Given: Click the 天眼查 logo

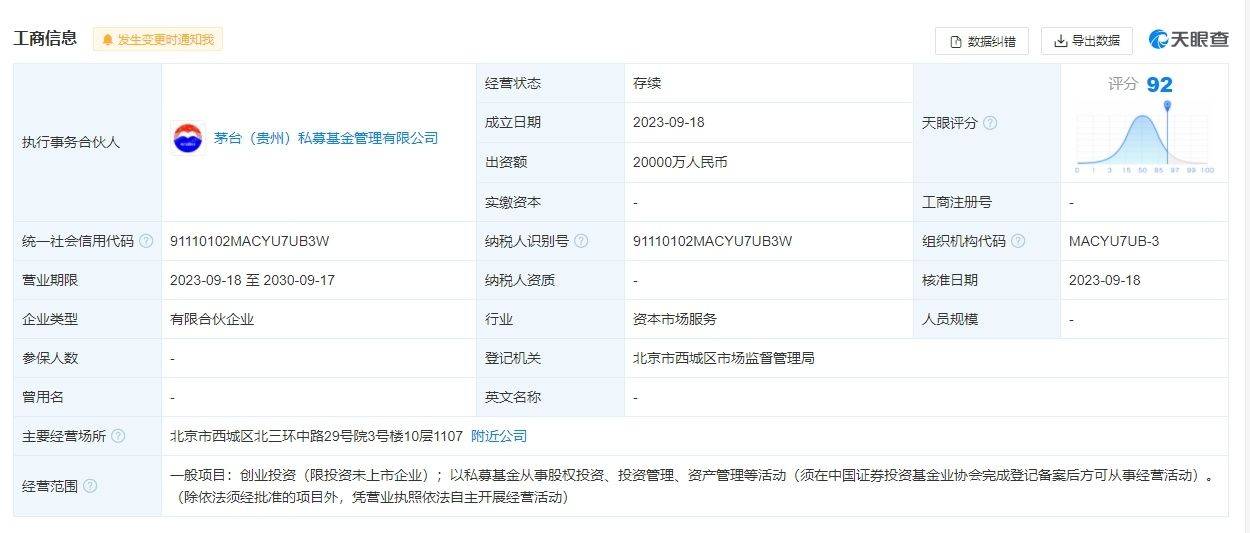Looking at the screenshot, I should coord(1189,40).
